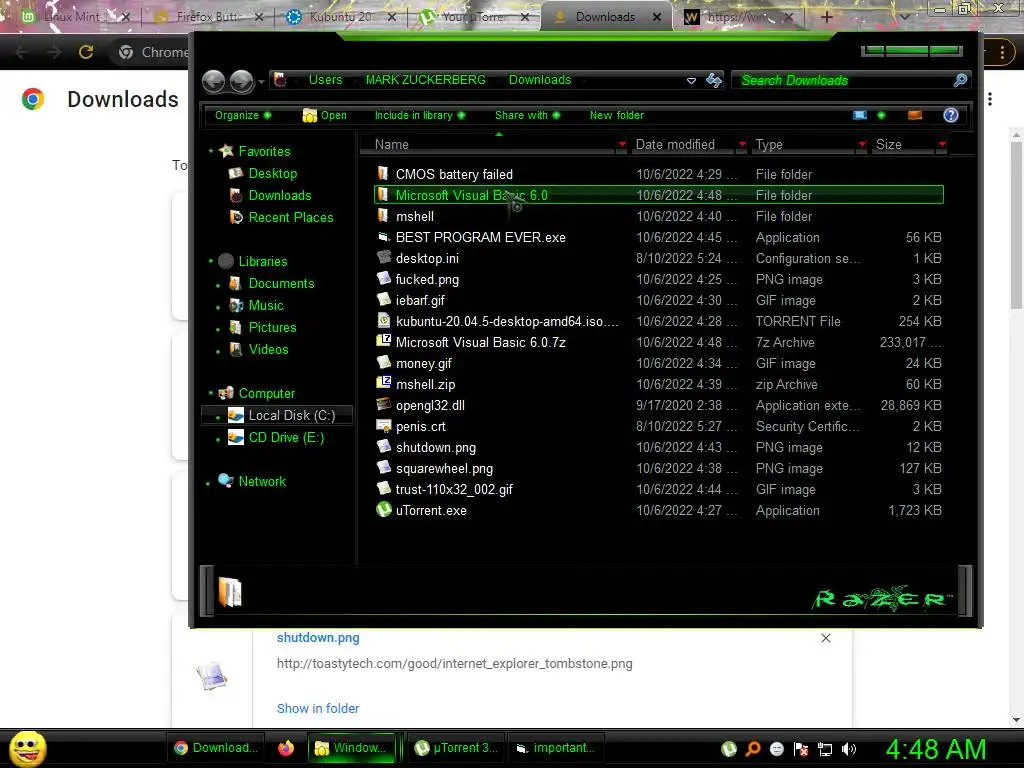
Task: Collapse the Libraries tree group
Action: (210, 261)
